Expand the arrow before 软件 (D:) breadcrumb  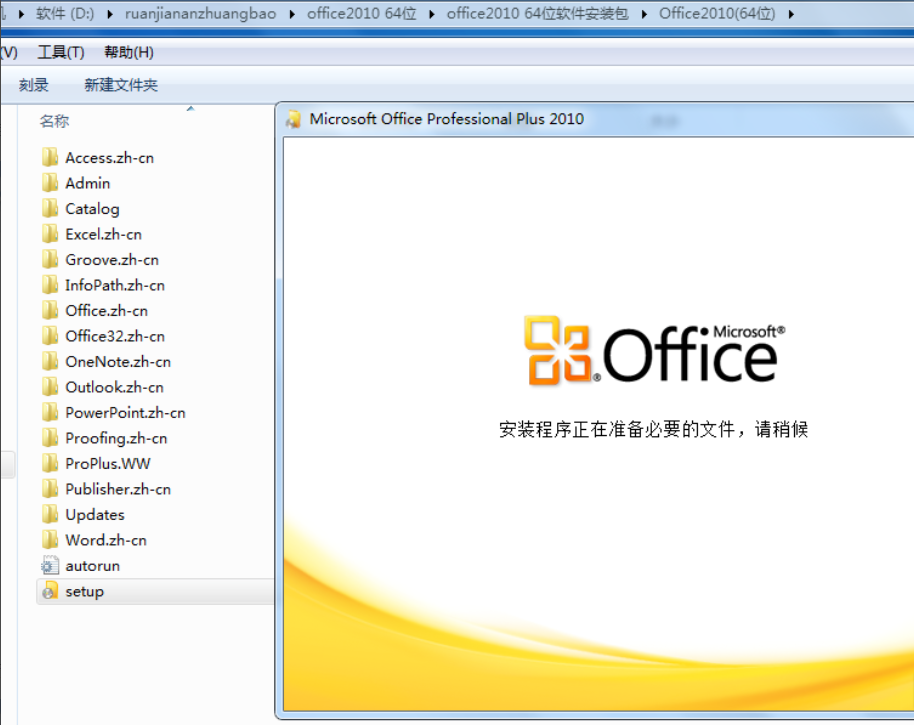pos(21,14)
